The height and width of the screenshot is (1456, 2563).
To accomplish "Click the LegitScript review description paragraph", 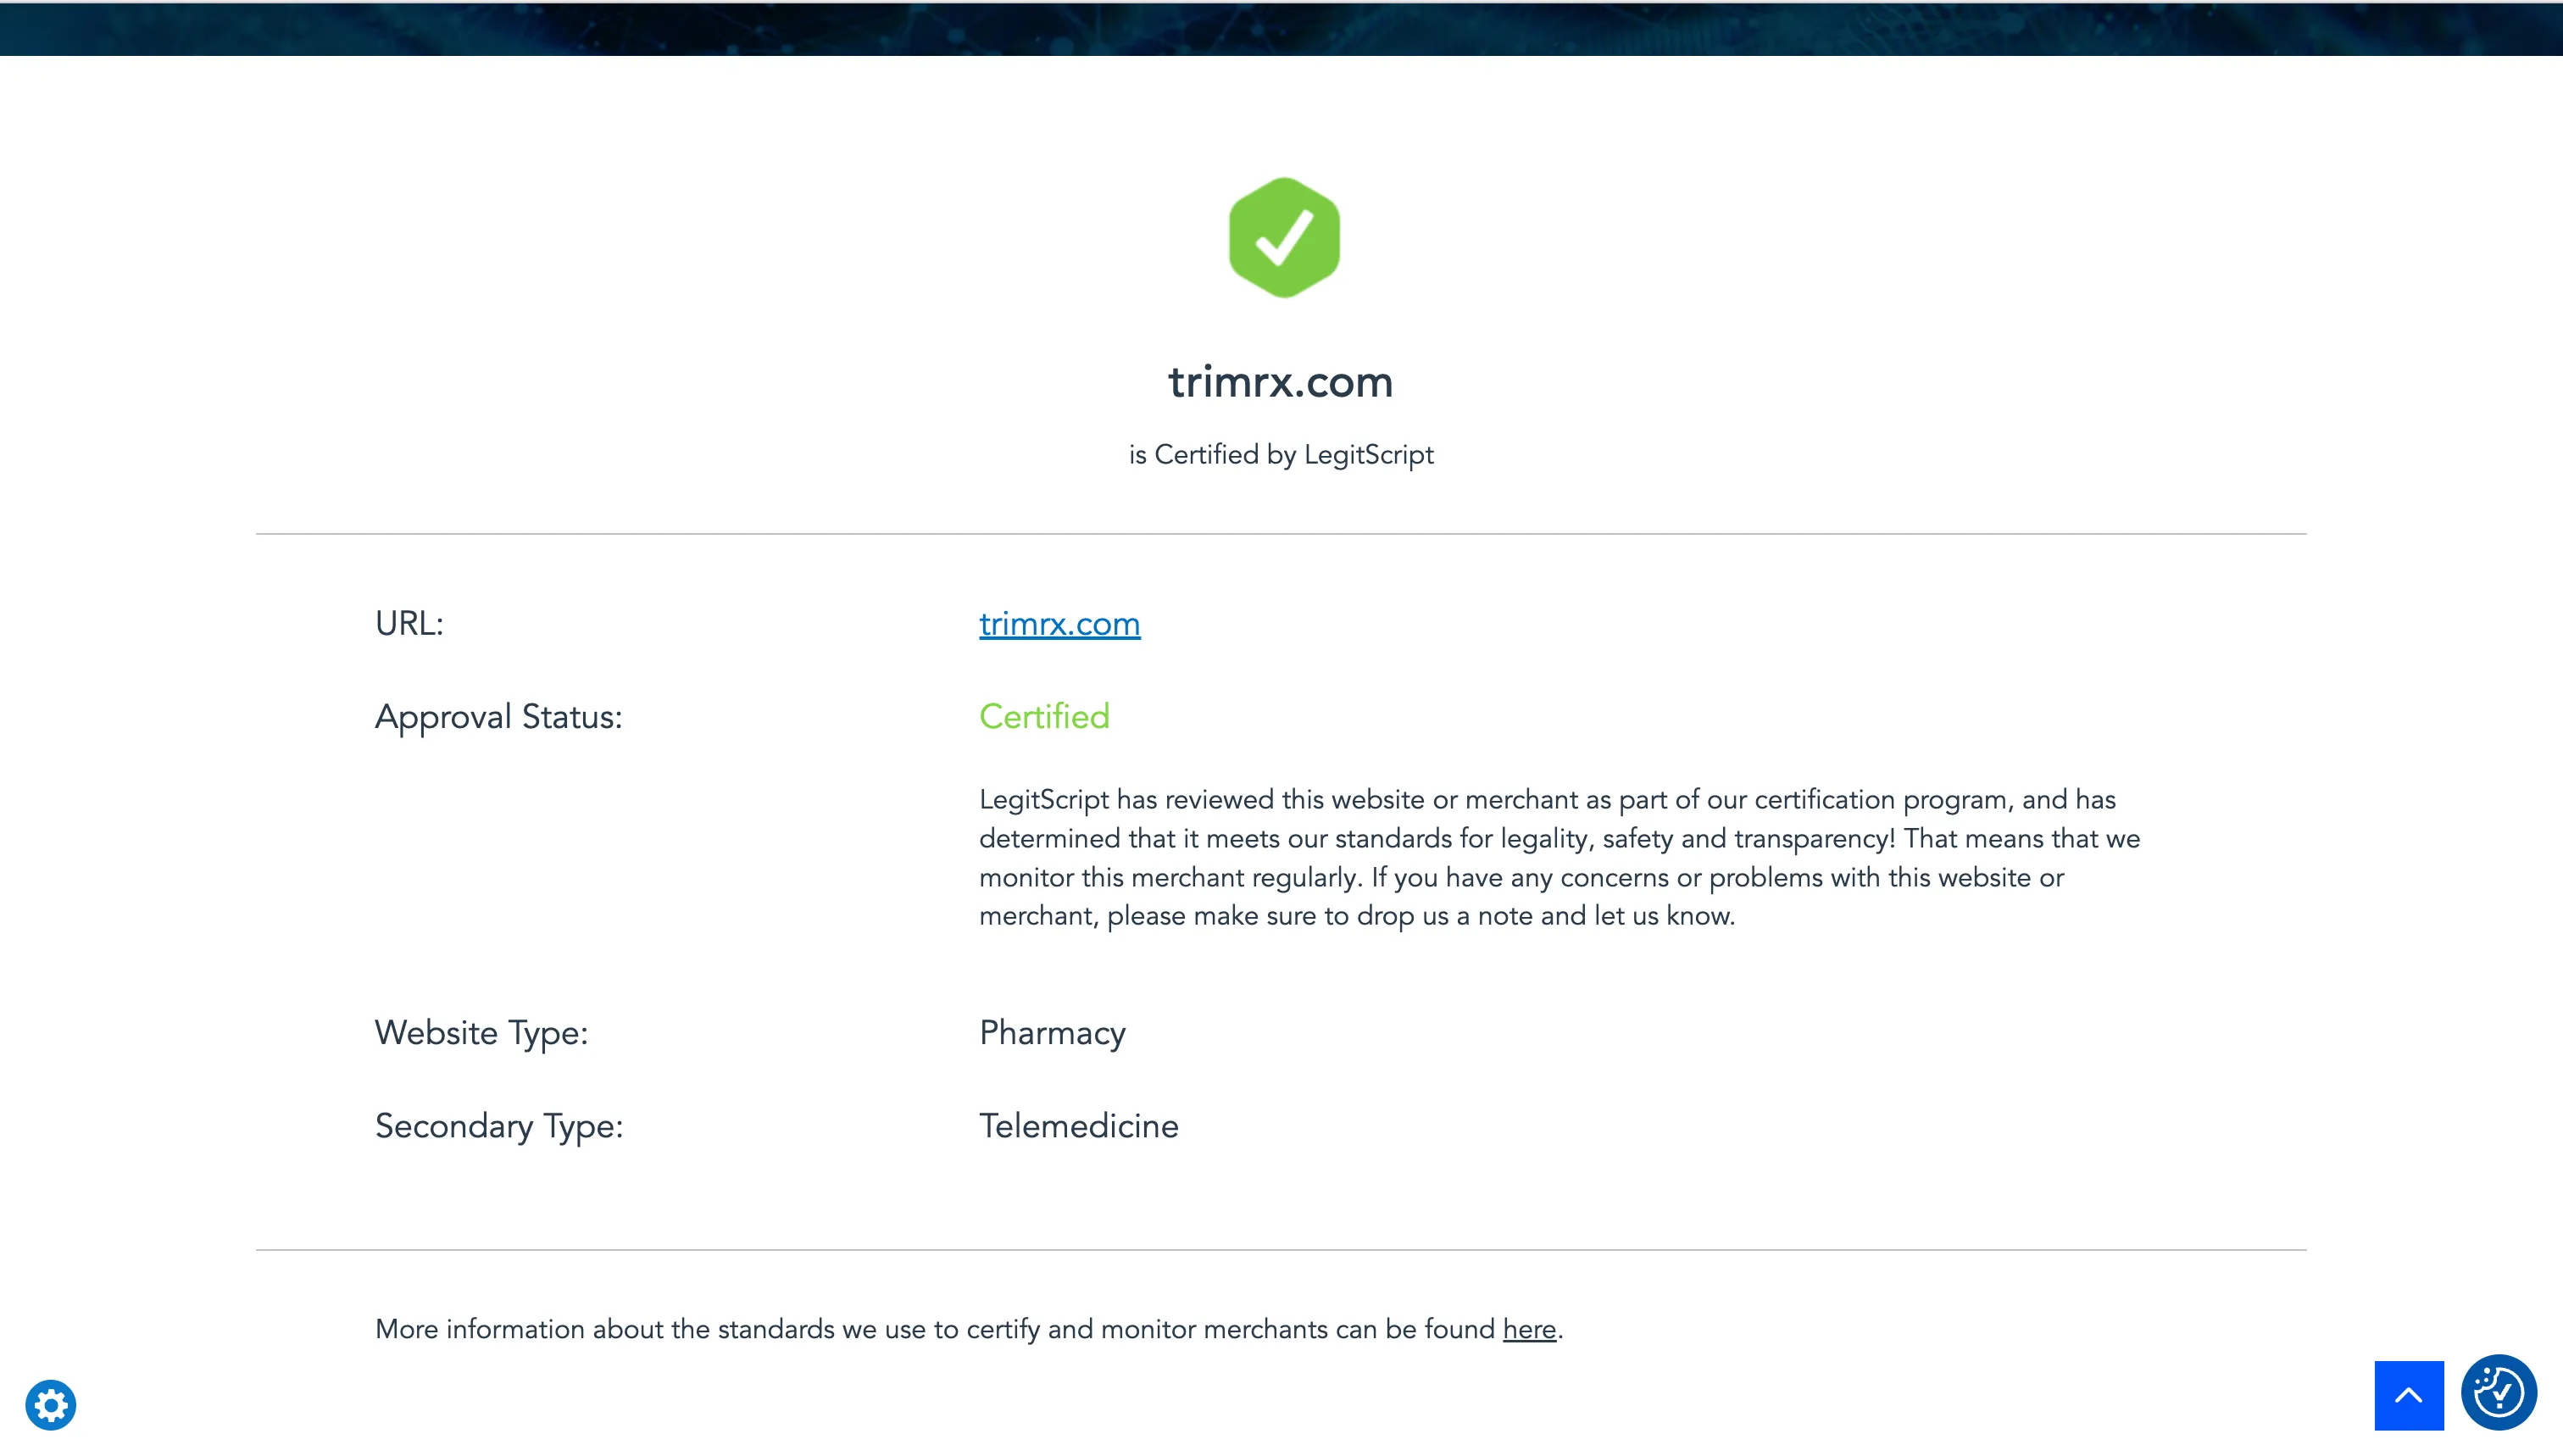I will coord(1559,858).
